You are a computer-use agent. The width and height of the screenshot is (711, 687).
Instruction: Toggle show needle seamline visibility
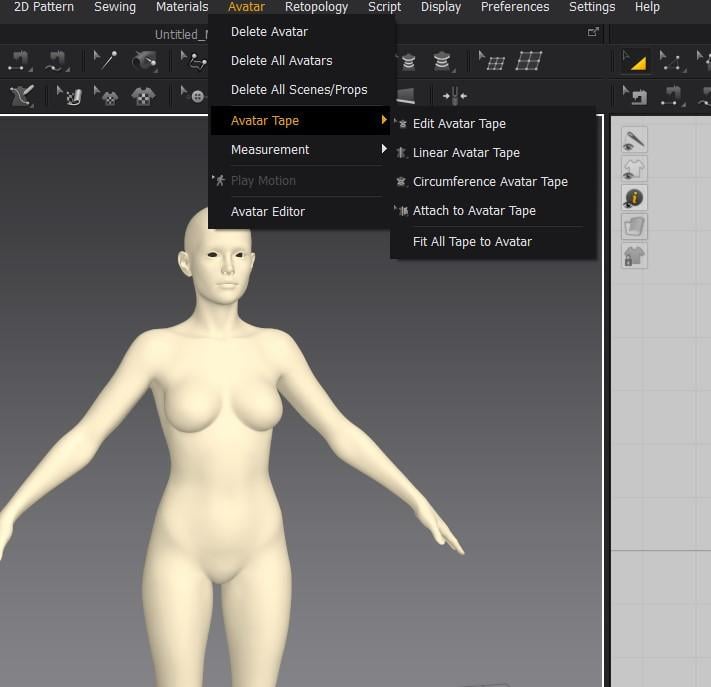tap(634, 140)
